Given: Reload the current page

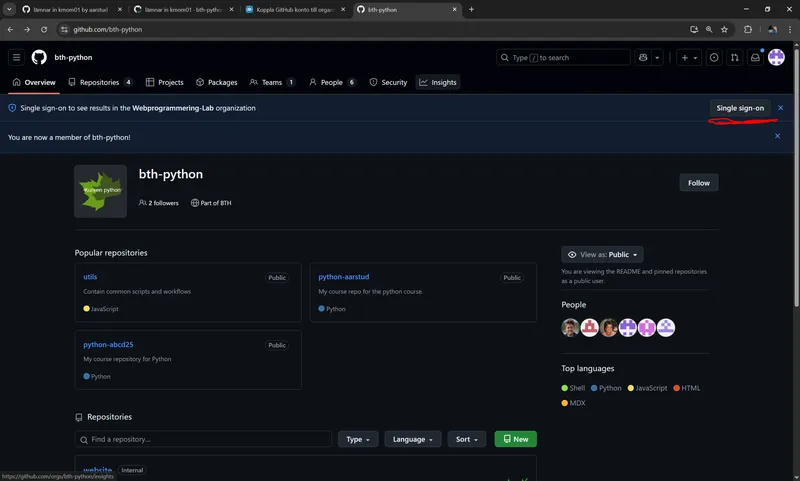Looking at the screenshot, I should (x=44, y=30).
